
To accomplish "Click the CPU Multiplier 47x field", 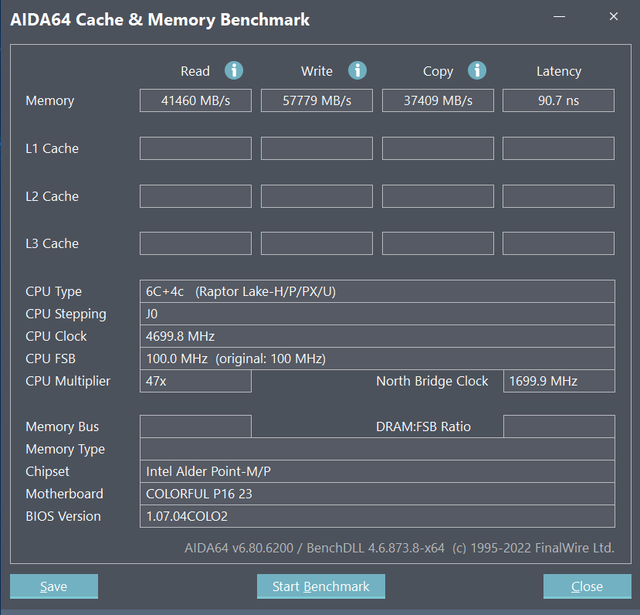I will (x=195, y=381).
